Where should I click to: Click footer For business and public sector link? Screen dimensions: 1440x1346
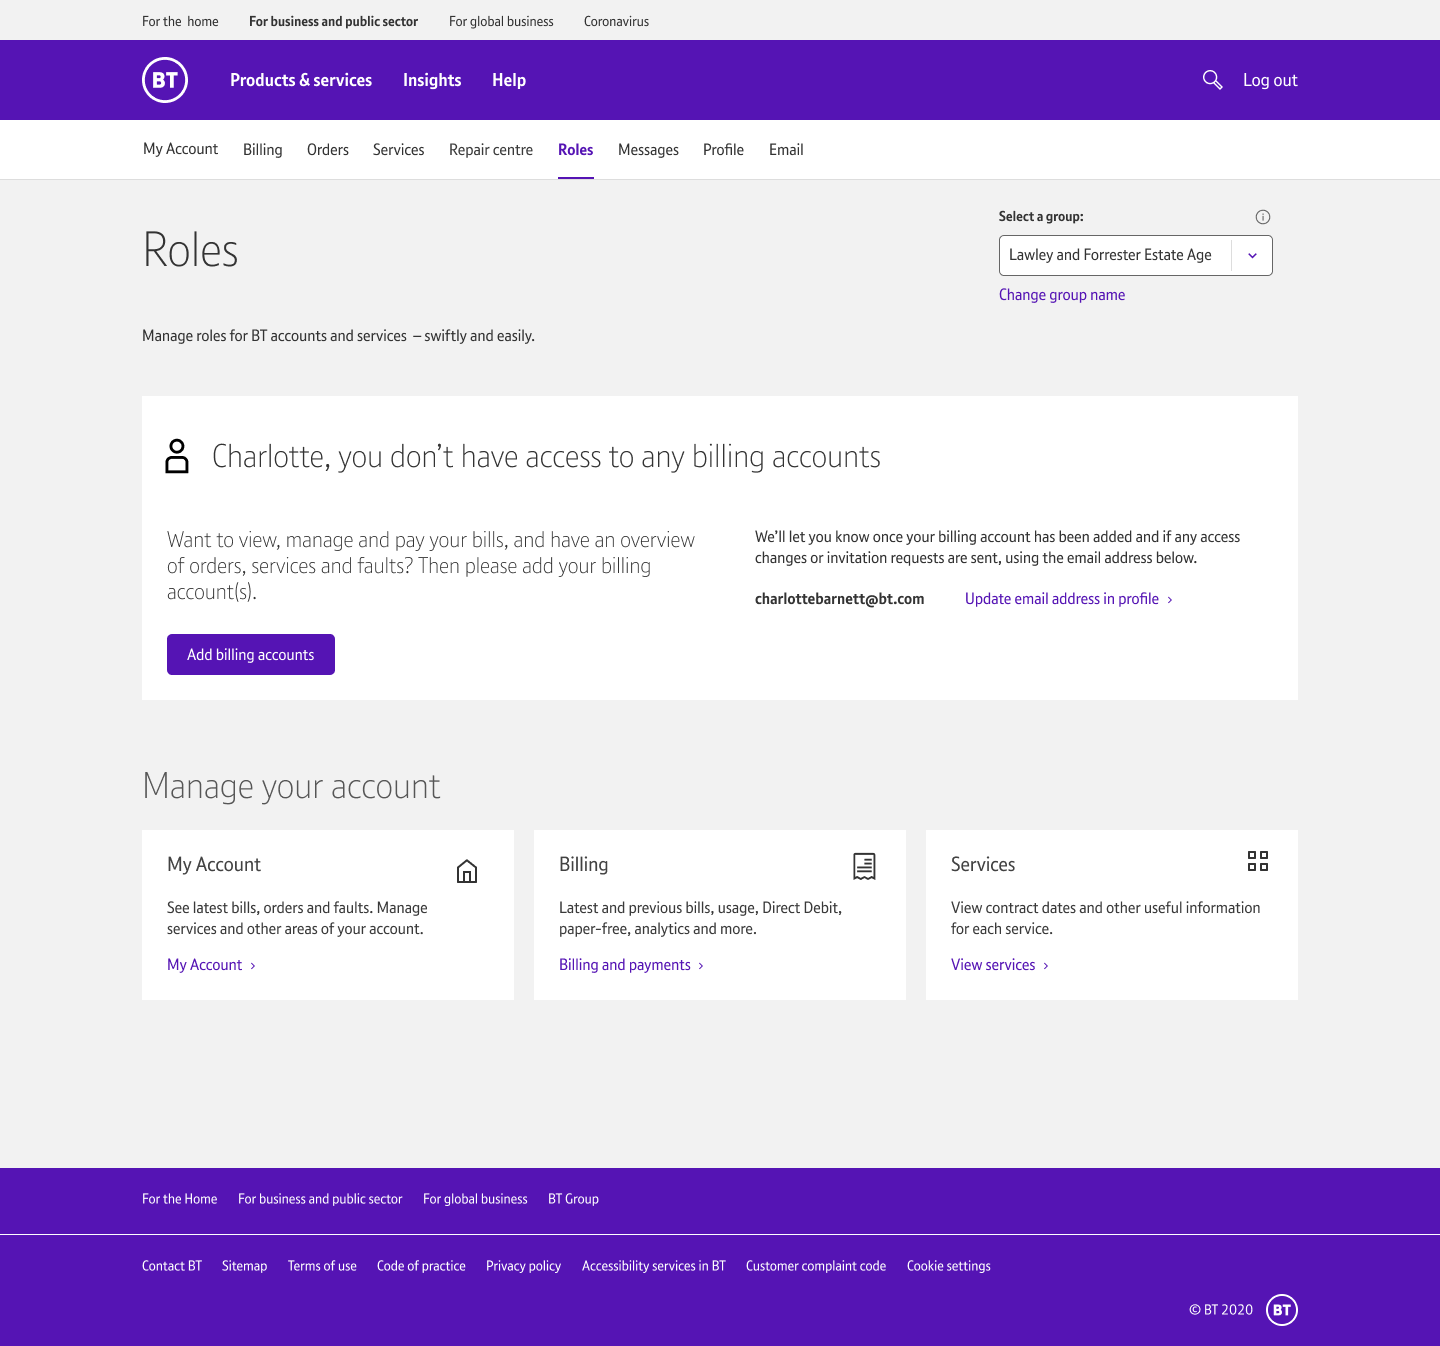[320, 1199]
